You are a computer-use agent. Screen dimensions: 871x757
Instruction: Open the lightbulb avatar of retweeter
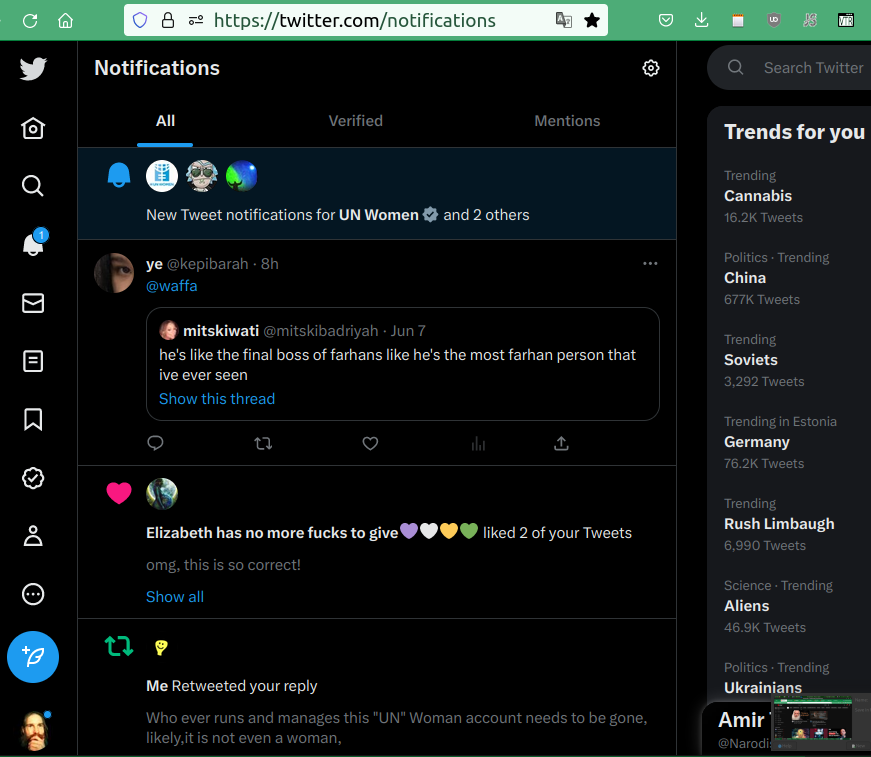(x=161, y=647)
